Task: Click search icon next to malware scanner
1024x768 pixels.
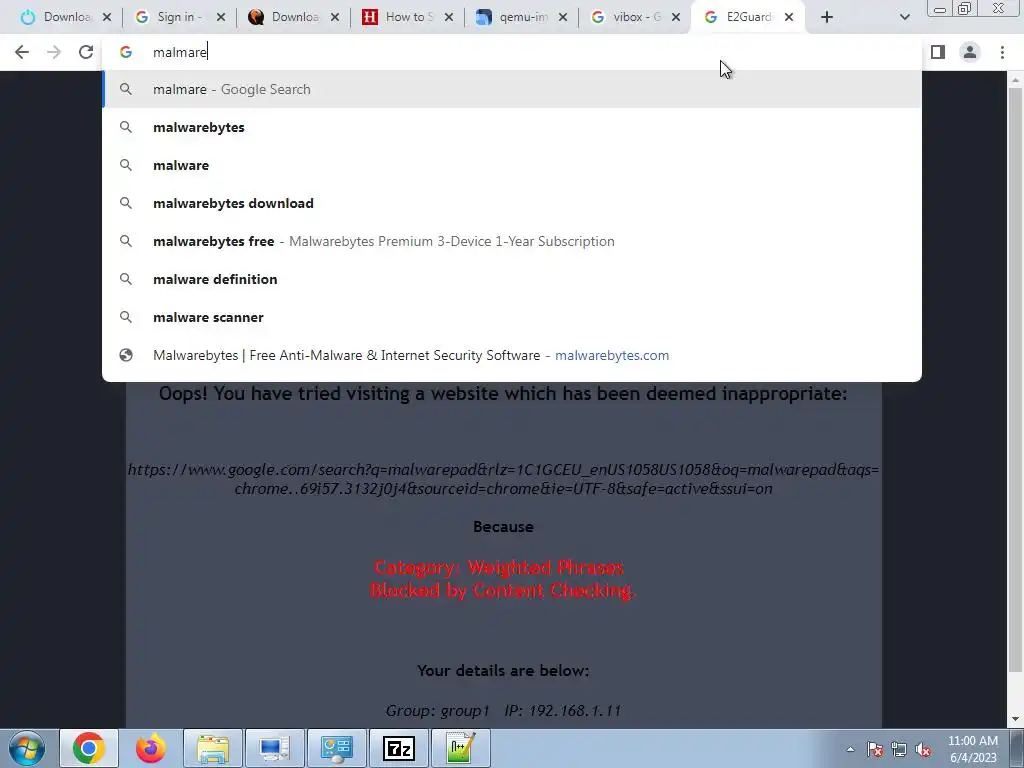Action: tap(126, 317)
